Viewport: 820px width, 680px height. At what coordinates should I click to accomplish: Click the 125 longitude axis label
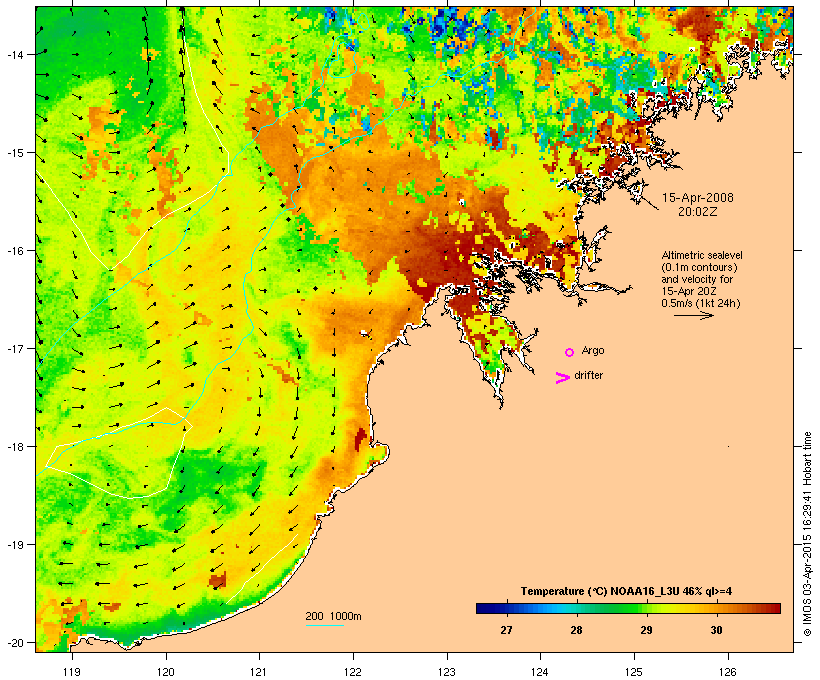tap(634, 672)
